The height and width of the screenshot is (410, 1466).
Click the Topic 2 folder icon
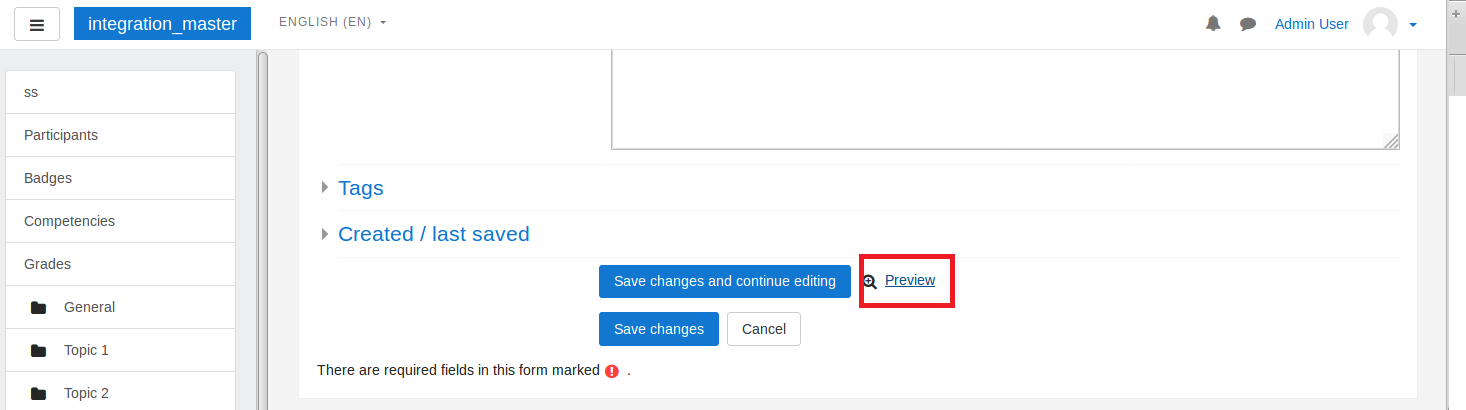39,394
